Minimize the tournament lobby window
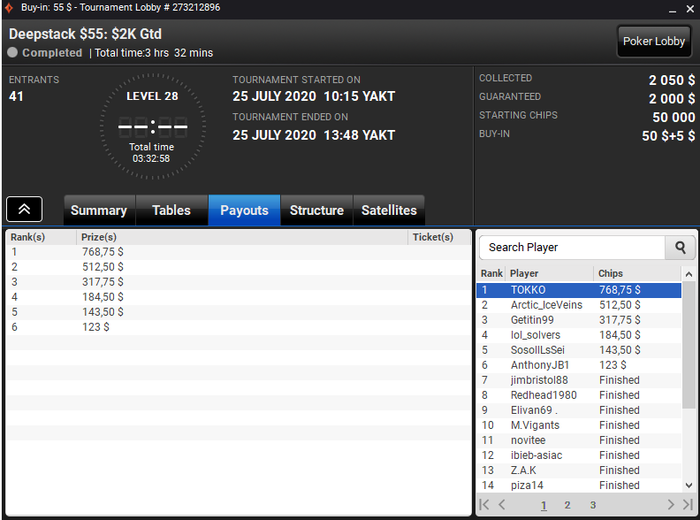Screen dimensions: 700x520 pos(672,9)
